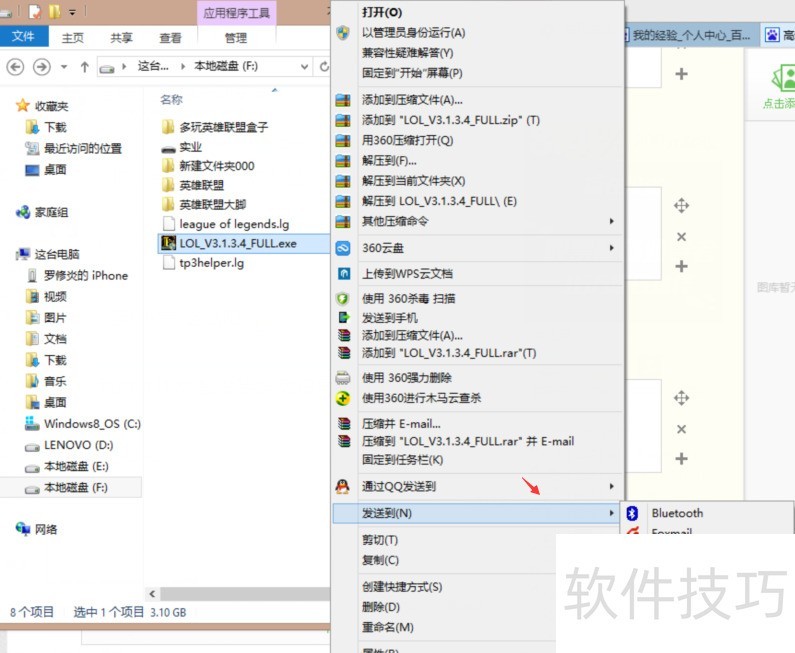Select the 多玩英雄联盟盒子 folder
The image size is (795, 653).
point(224,127)
